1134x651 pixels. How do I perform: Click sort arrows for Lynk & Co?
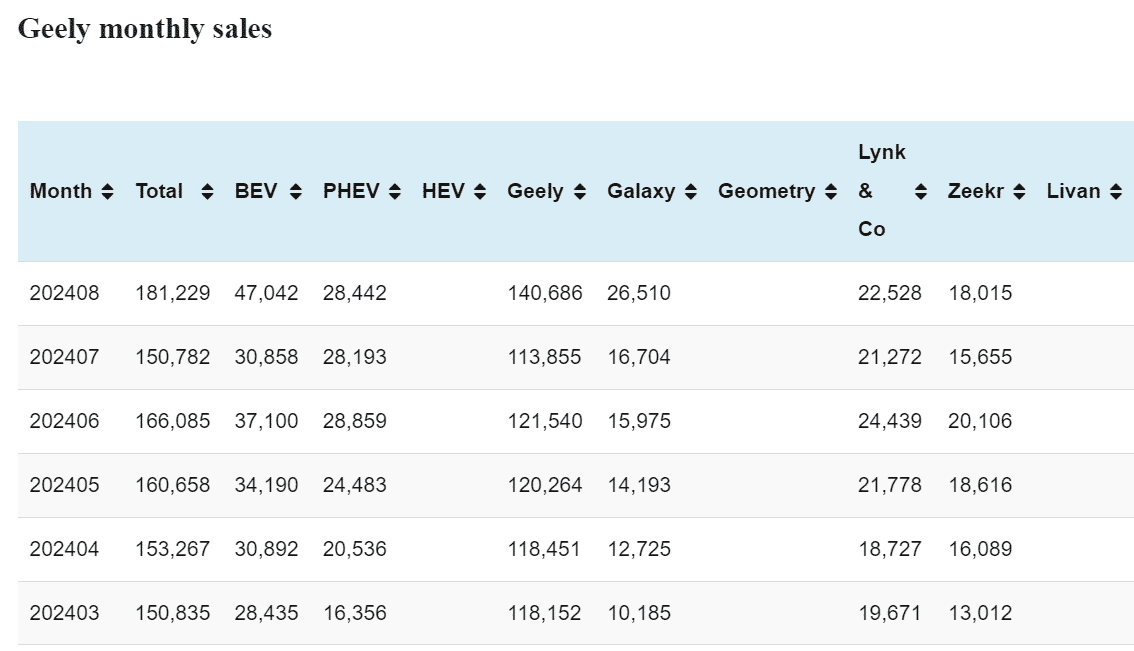(x=921, y=192)
